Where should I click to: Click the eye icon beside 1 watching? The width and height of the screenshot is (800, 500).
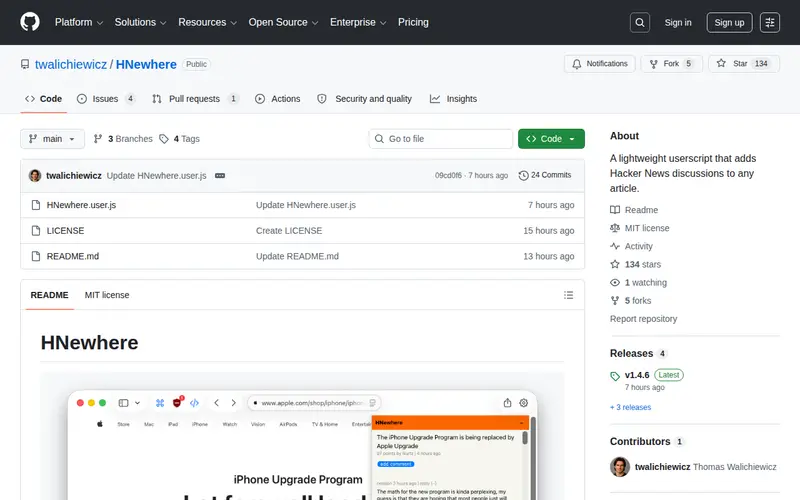click(615, 282)
